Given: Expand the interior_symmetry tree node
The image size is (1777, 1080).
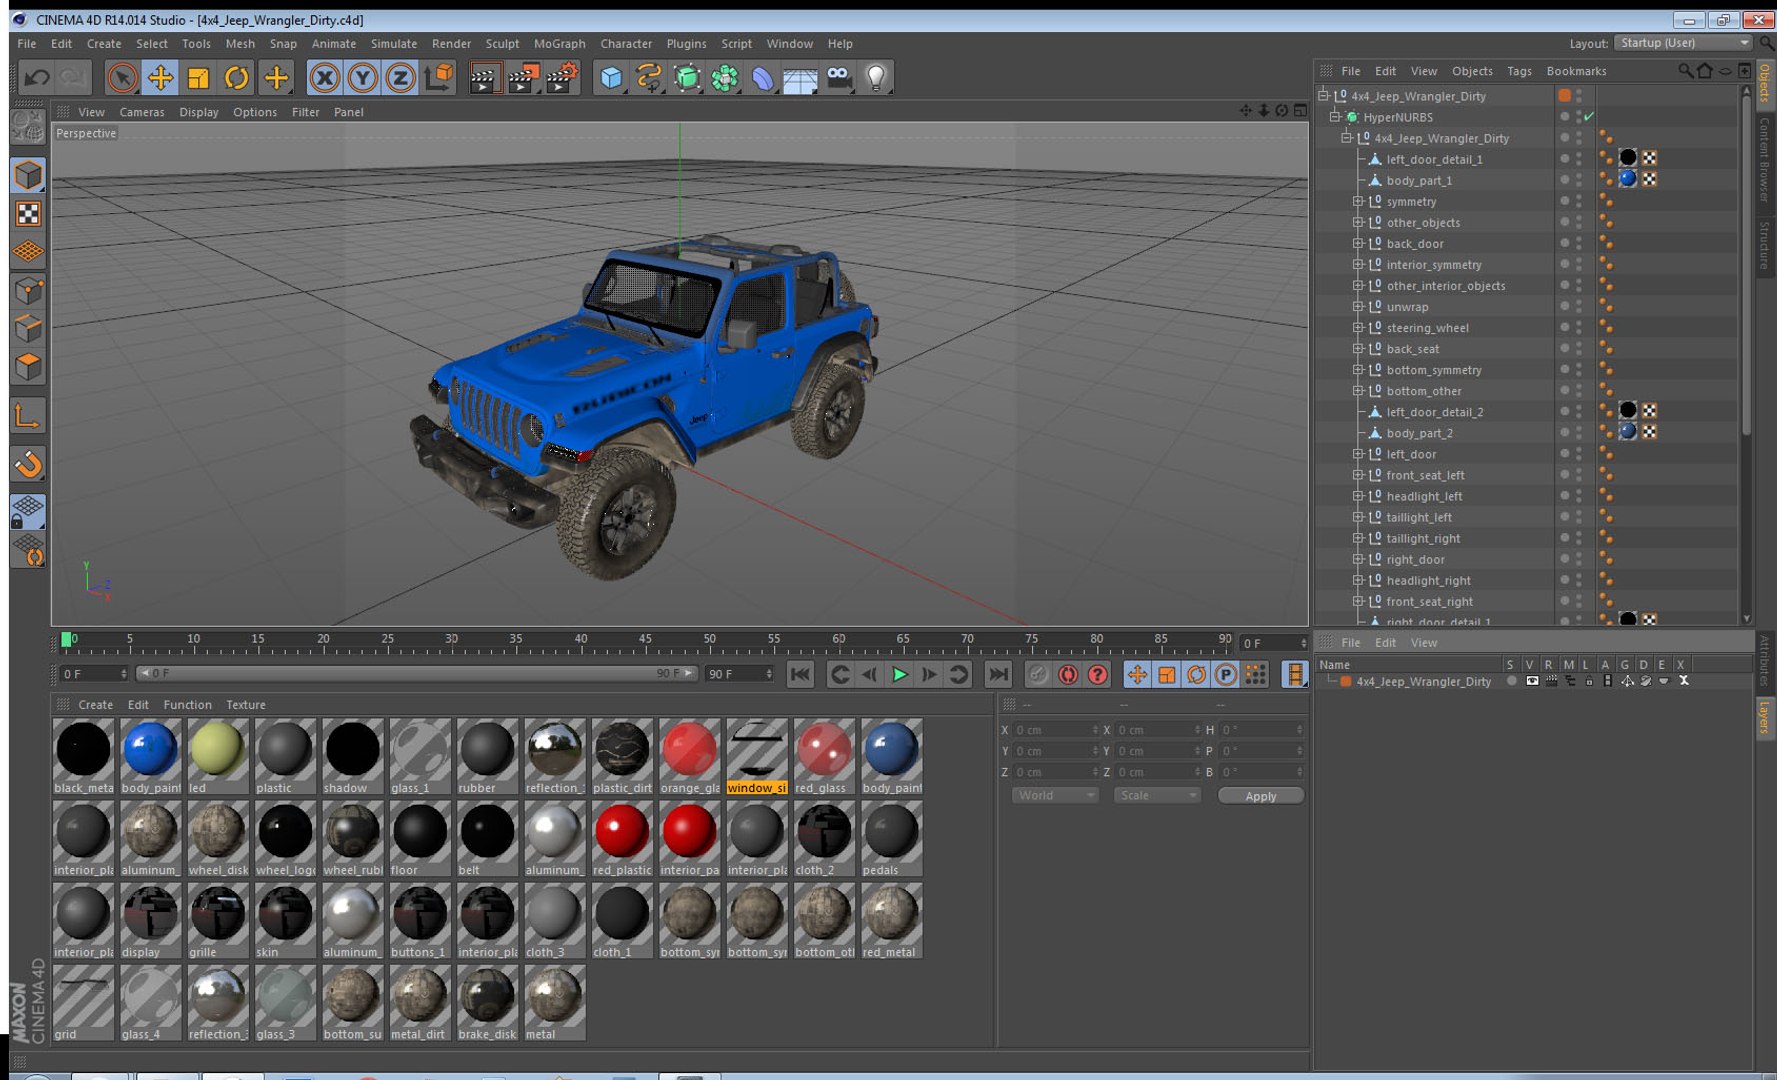Looking at the screenshot, I should [1358, 264].
